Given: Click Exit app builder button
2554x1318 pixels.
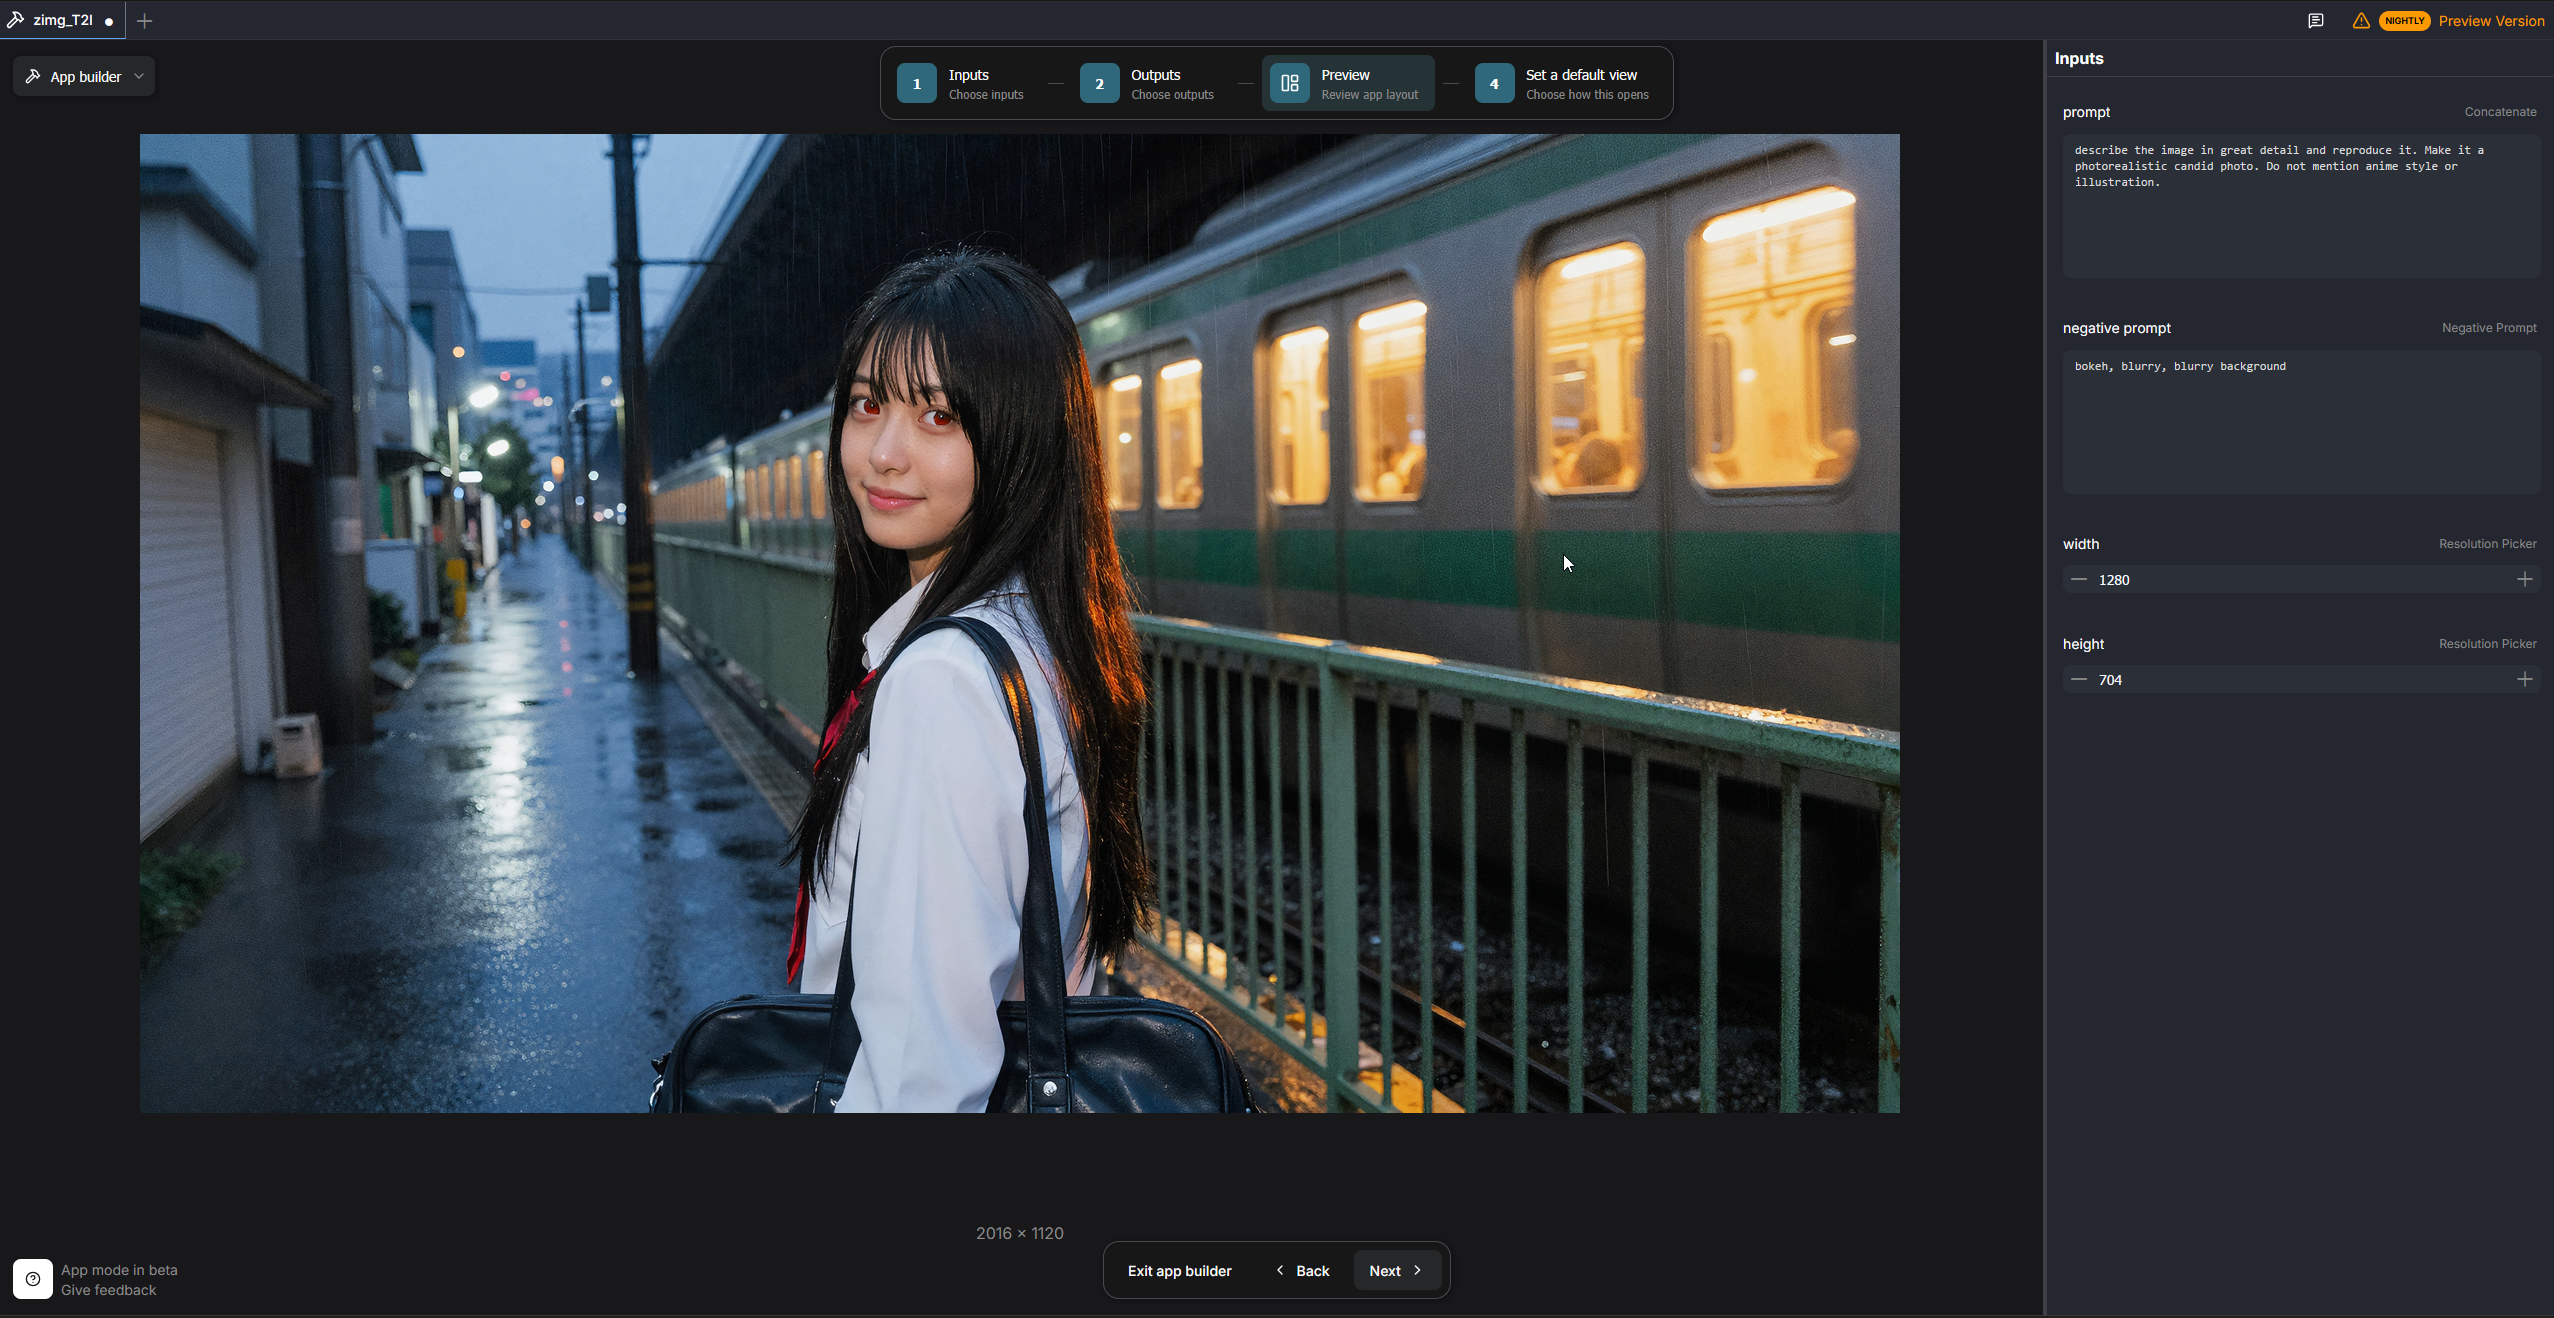Looking at the screenshot, I should point(1179,1271).
